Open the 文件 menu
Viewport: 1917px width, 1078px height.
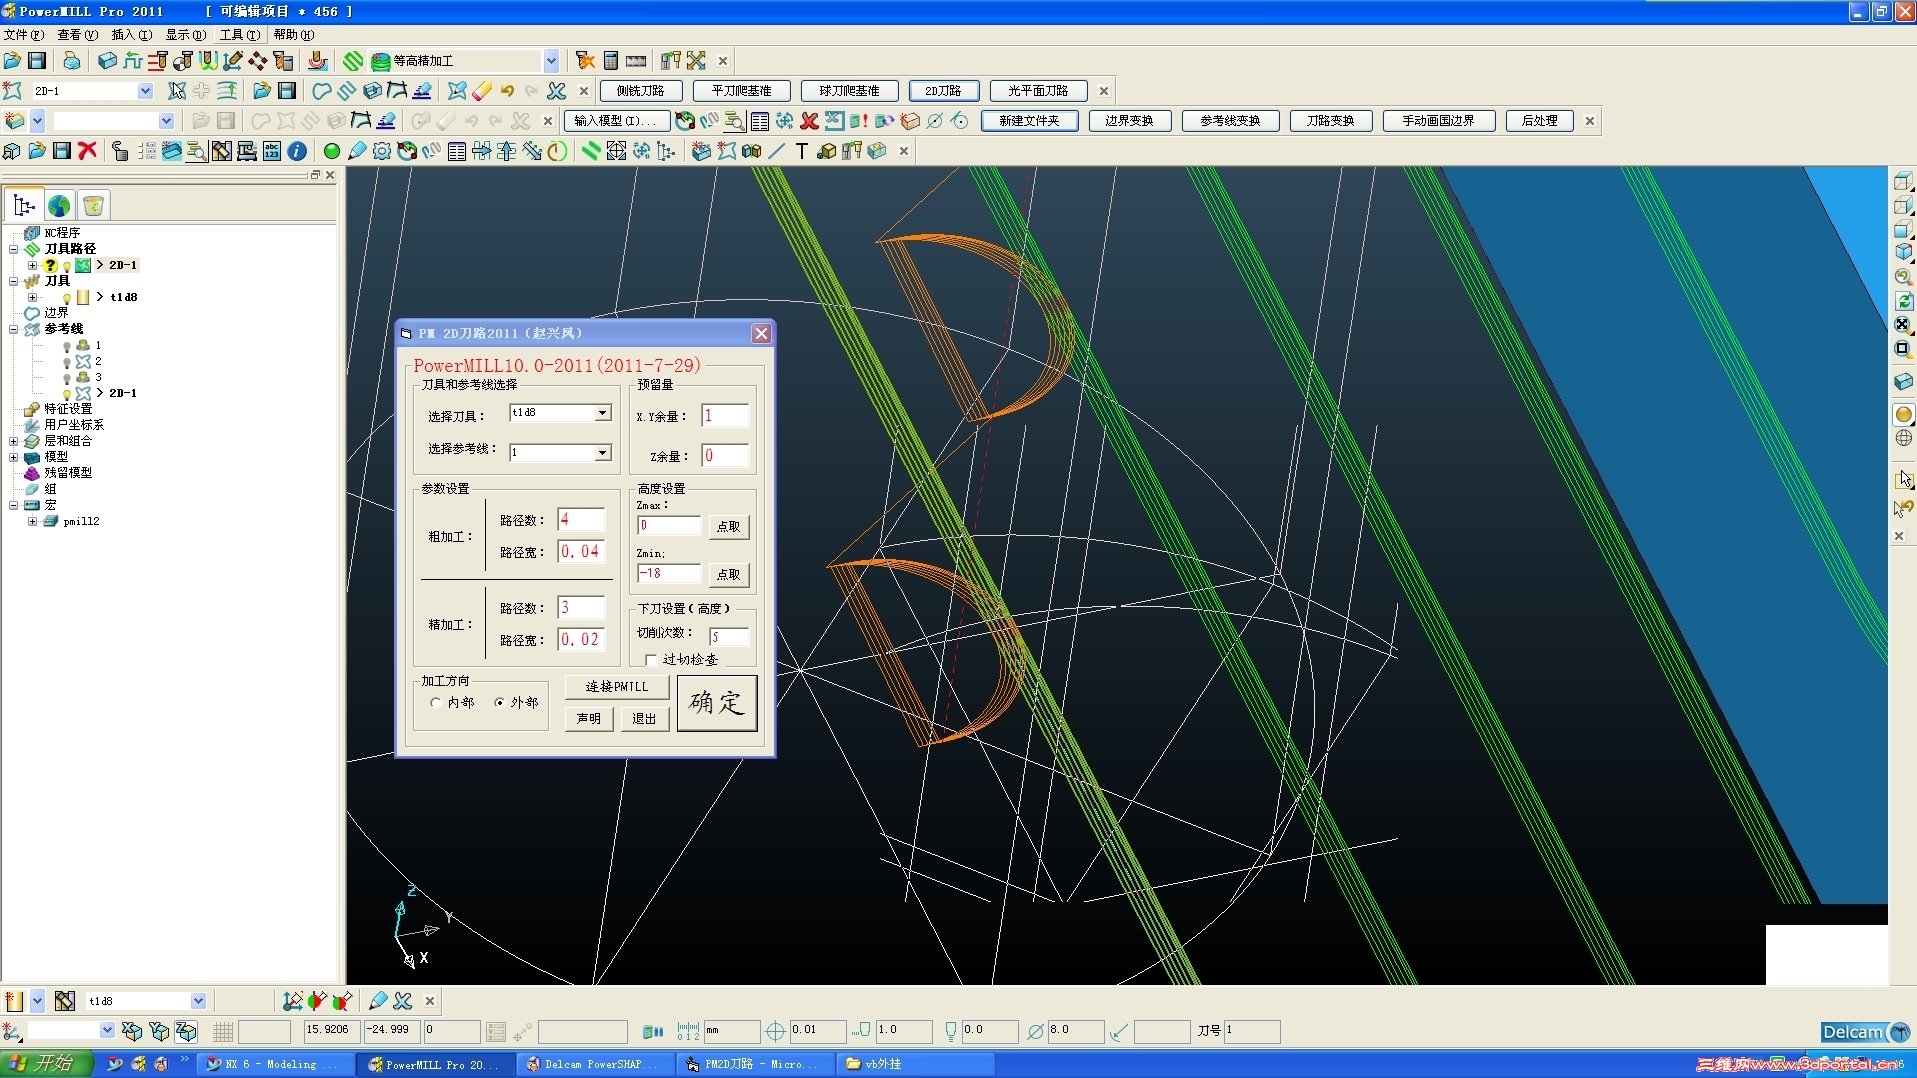coord(23,35)
